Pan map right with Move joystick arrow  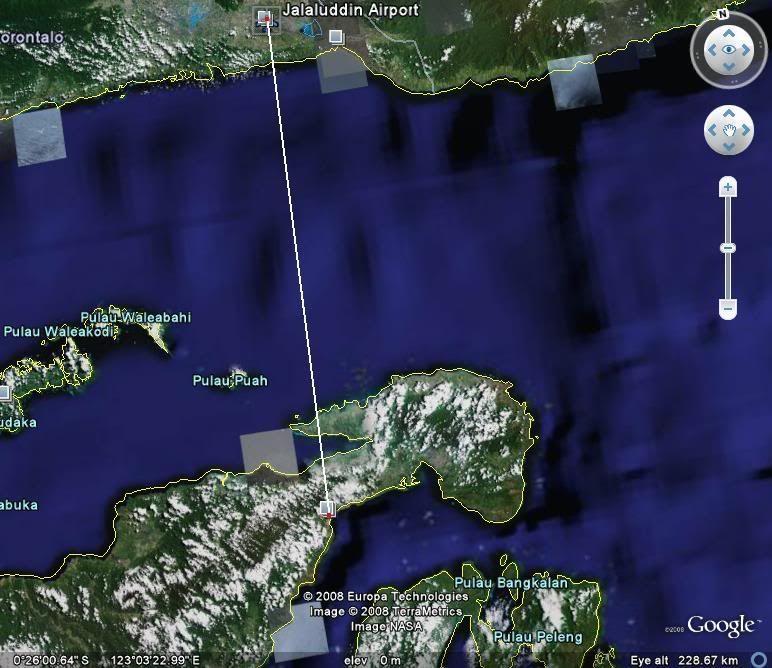click(x=746, y=130)
